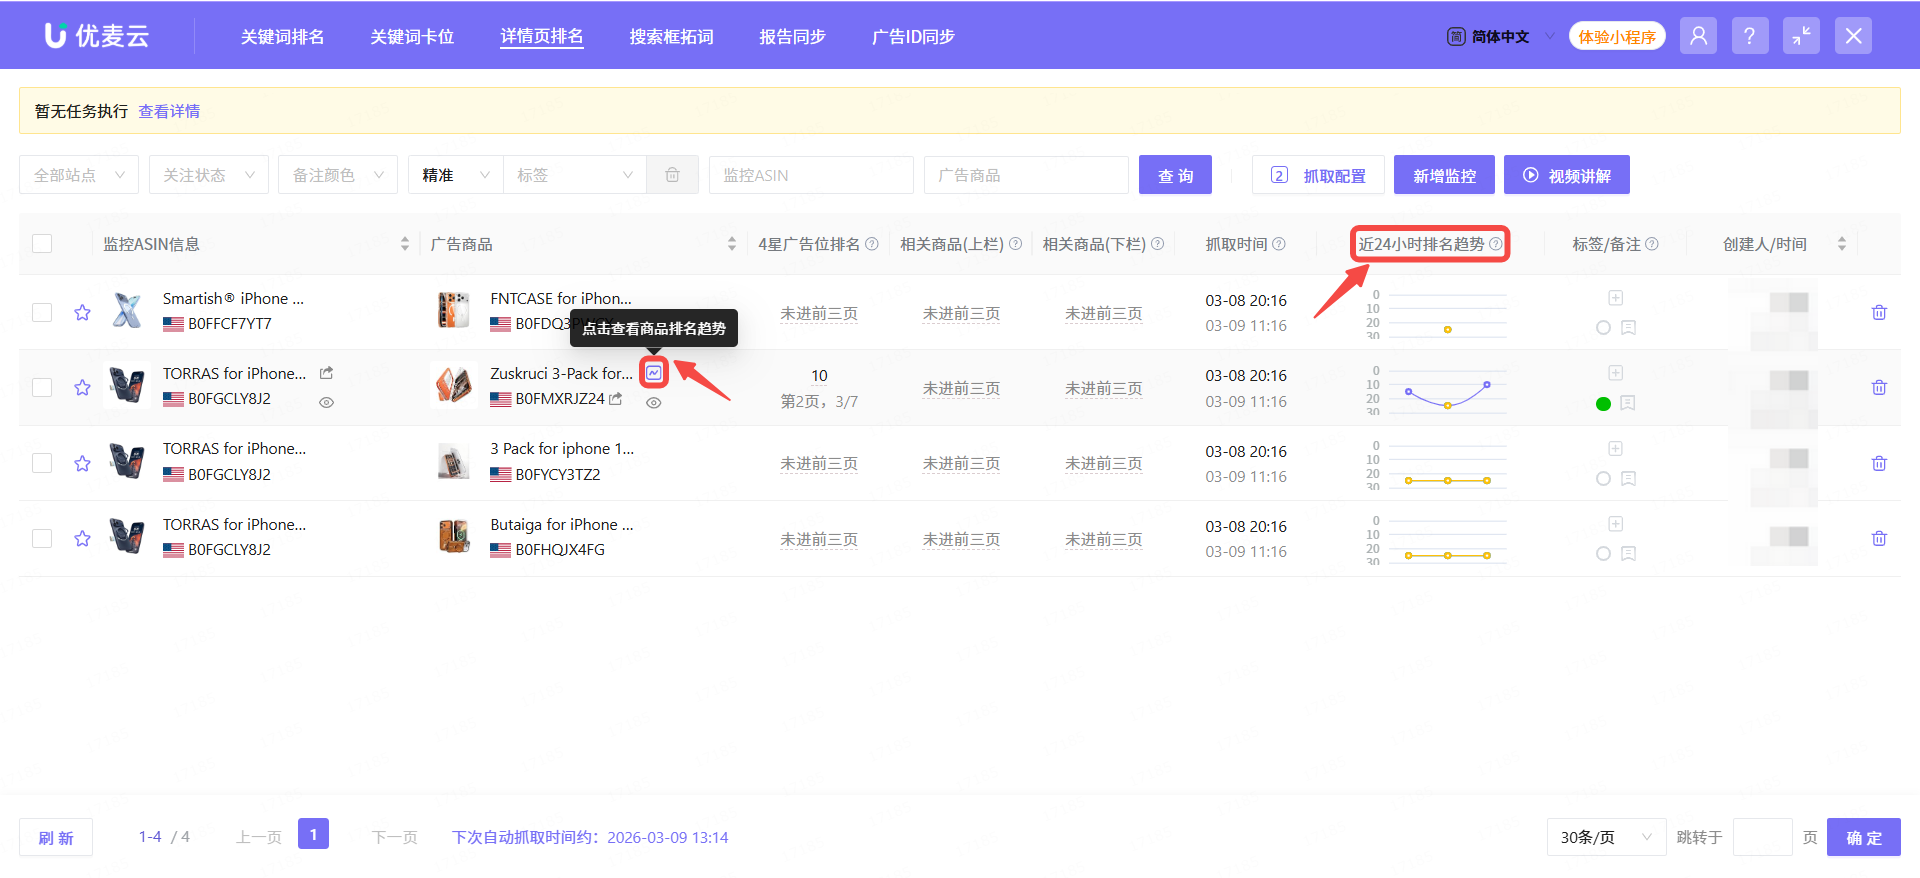This screenshot has width=1920, height=878.
Task: Click the 新增监控 button
Action: click(1443, 175)
